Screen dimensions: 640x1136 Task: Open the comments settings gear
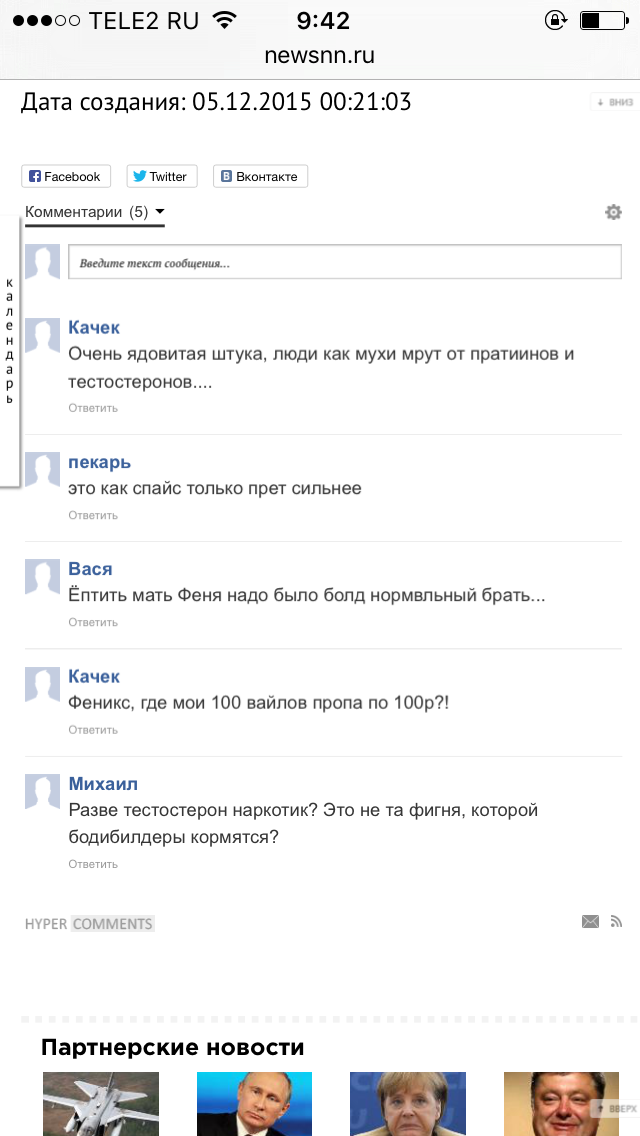click(613, 212)
